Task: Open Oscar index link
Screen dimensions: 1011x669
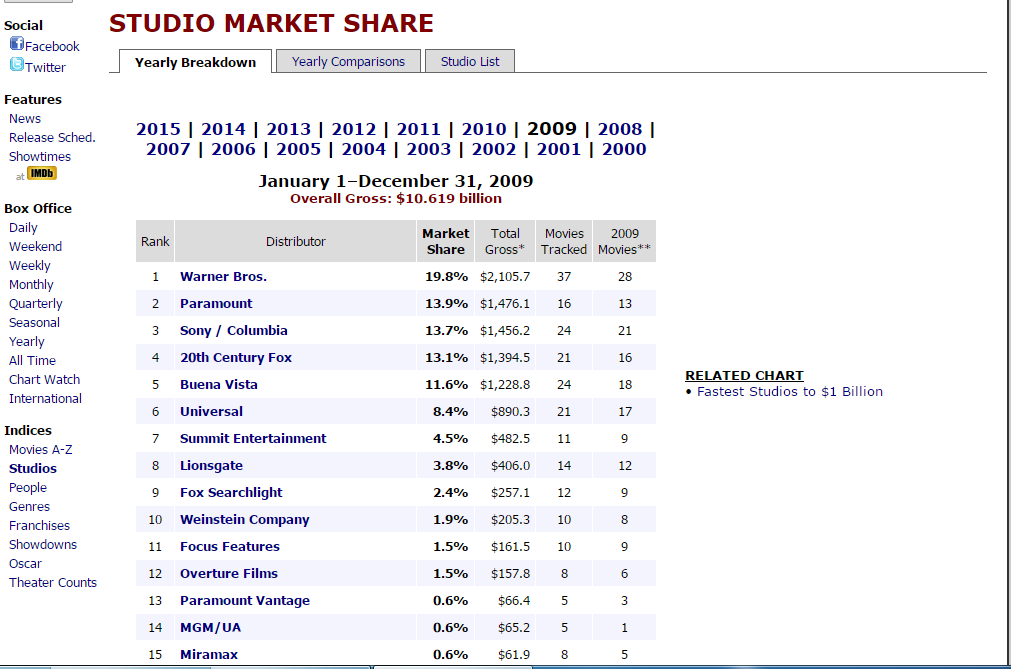Action: [25, 563]
